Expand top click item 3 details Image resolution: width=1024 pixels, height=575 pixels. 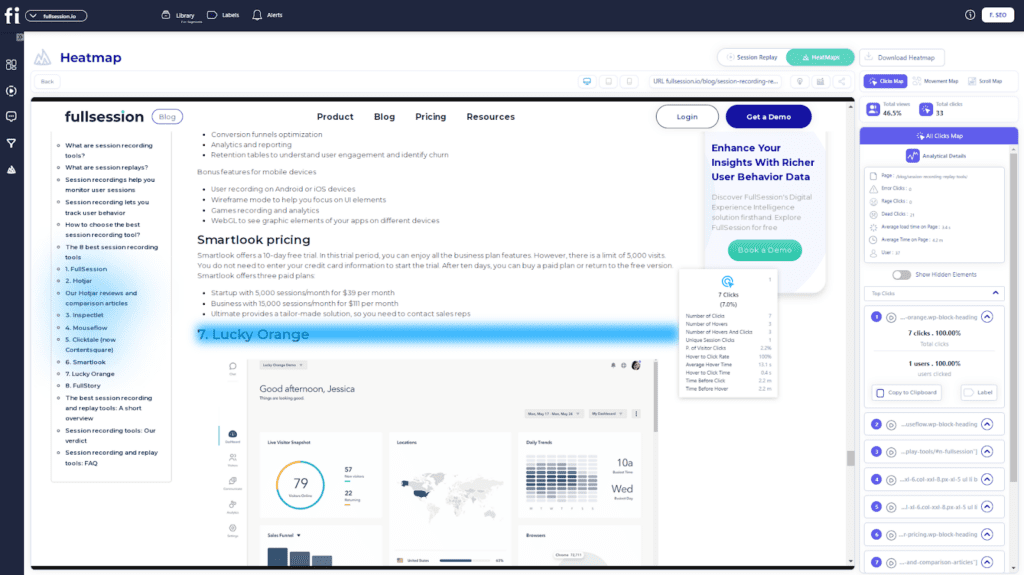coord(987,452)
